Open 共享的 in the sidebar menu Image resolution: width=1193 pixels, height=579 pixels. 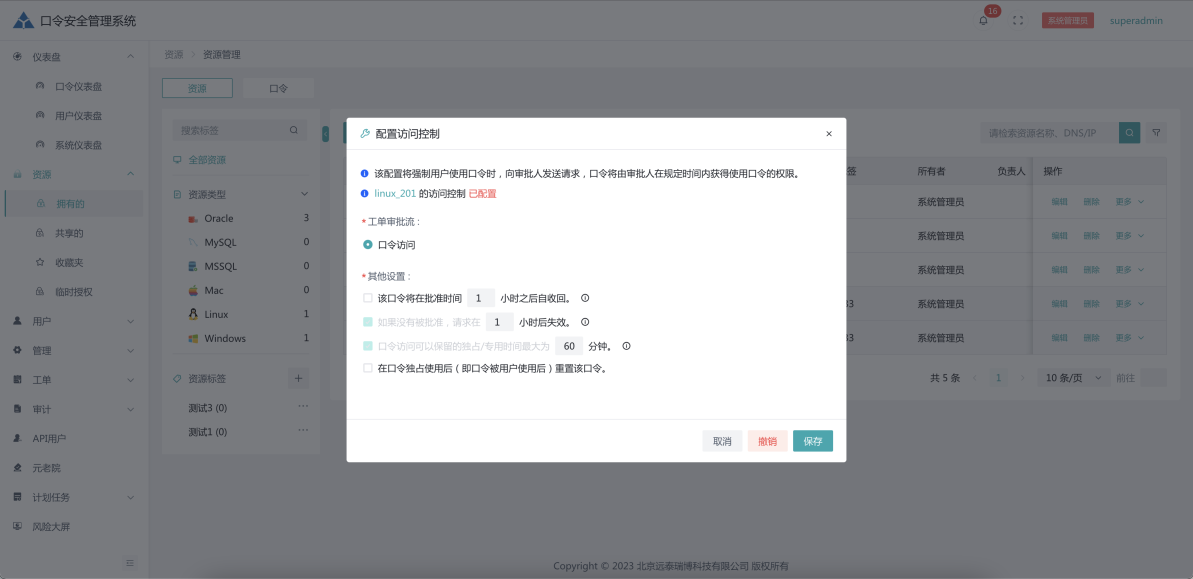click(x=69, y=233)
